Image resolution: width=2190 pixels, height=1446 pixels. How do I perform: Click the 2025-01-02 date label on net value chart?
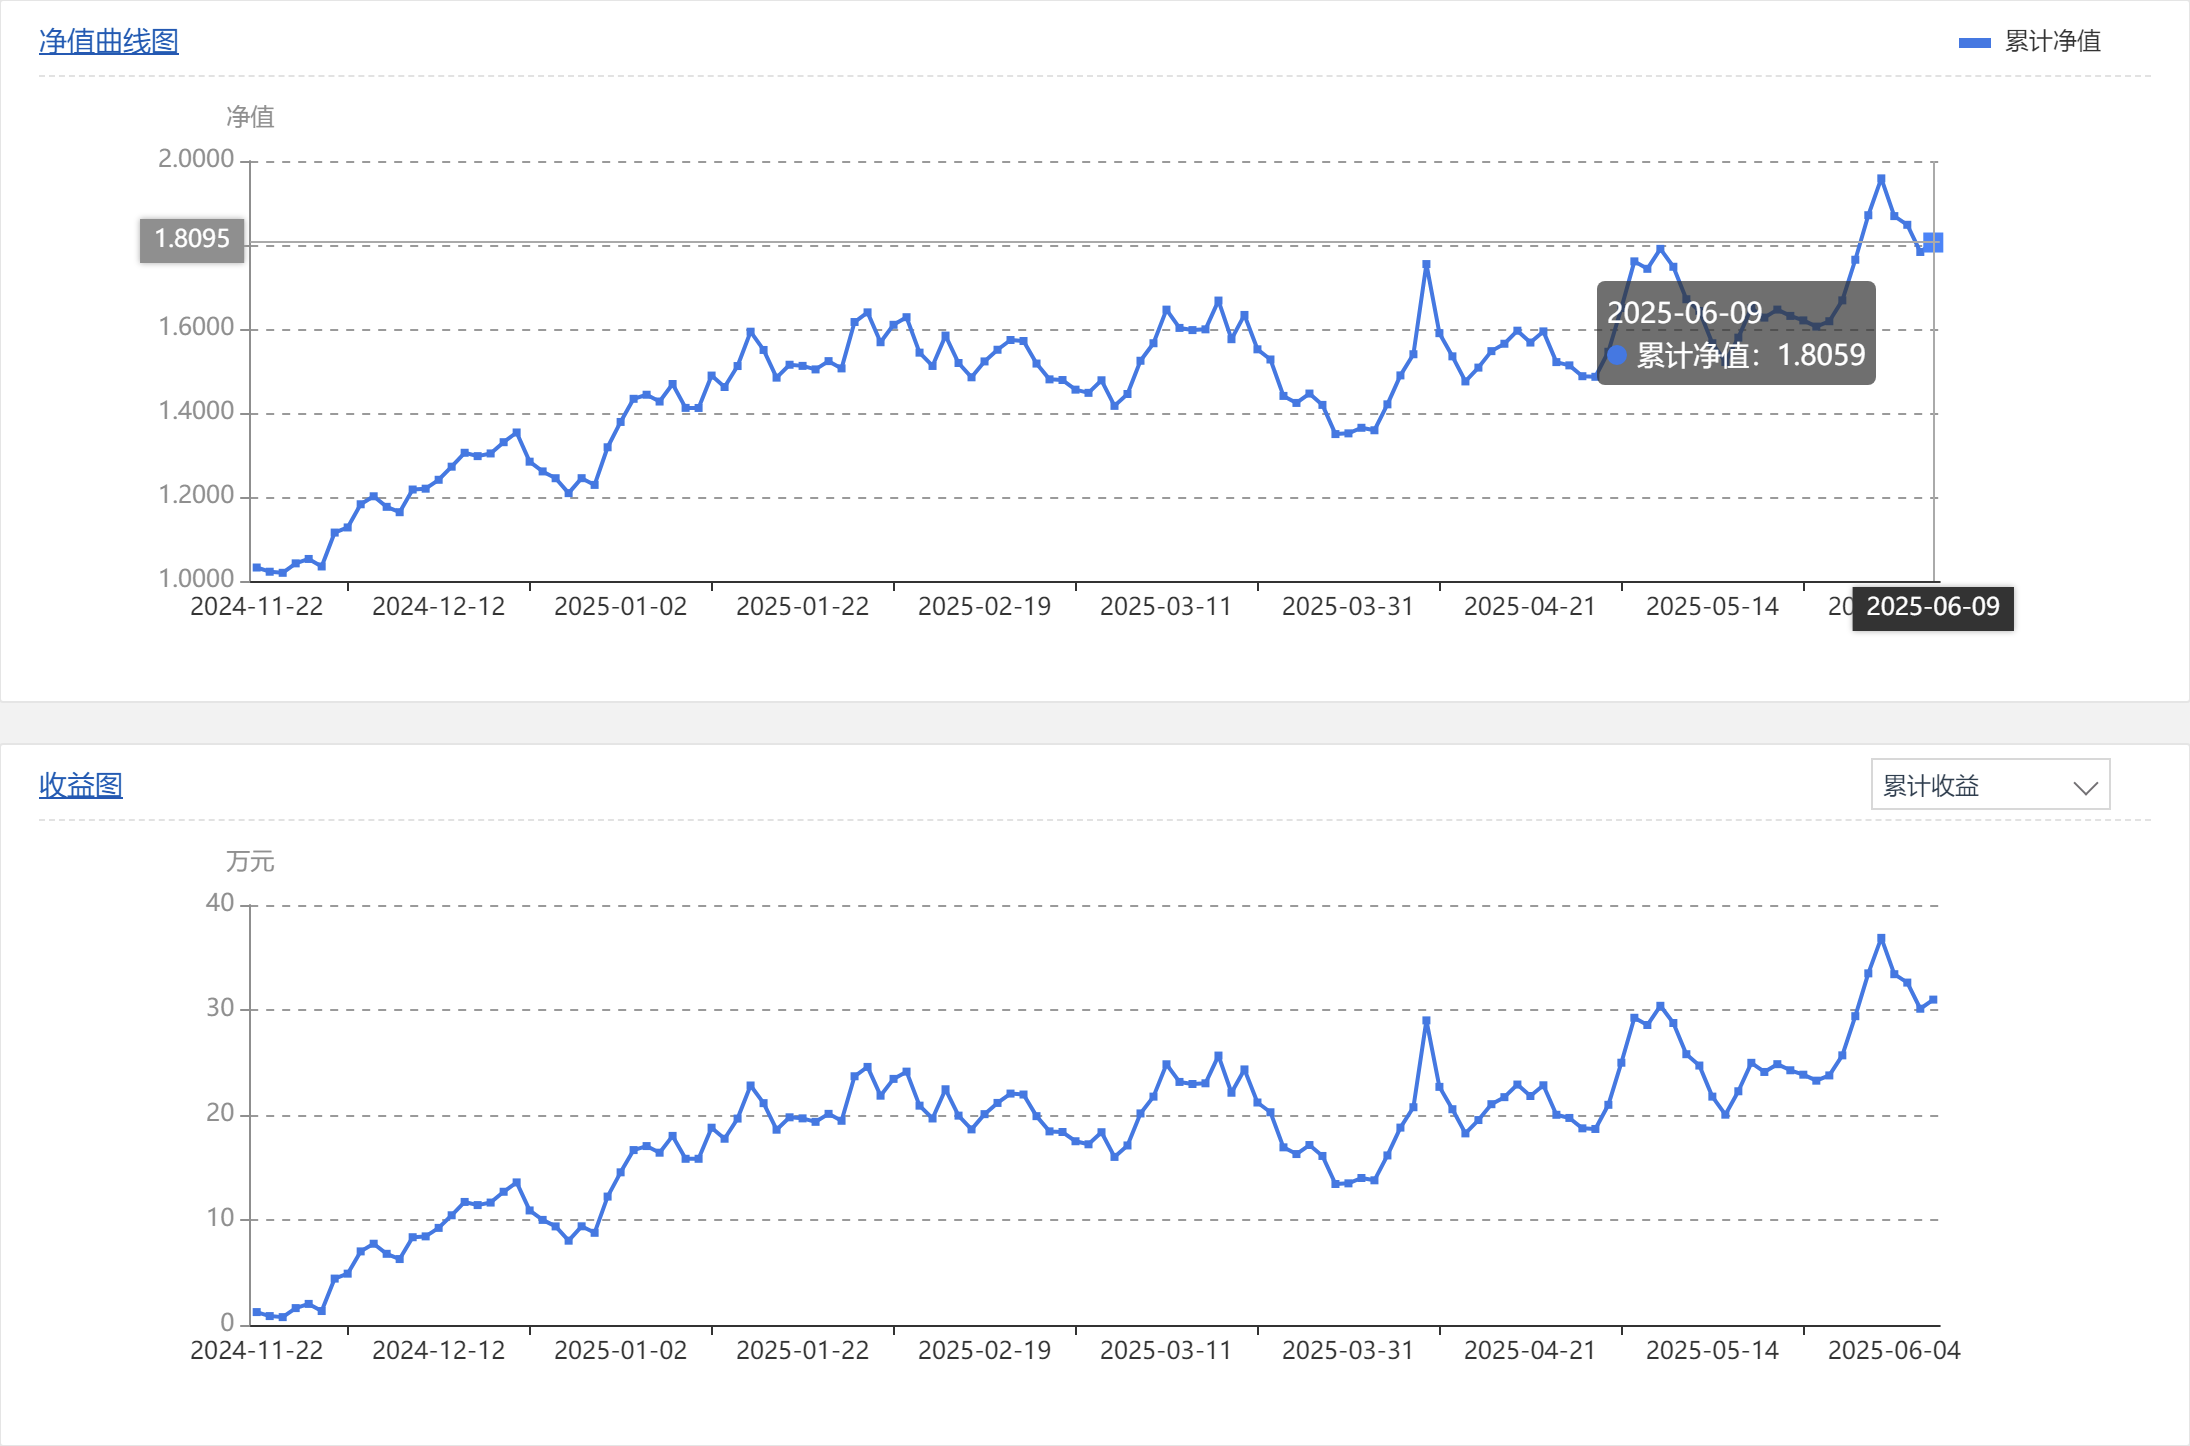click(x=620, y=607)
